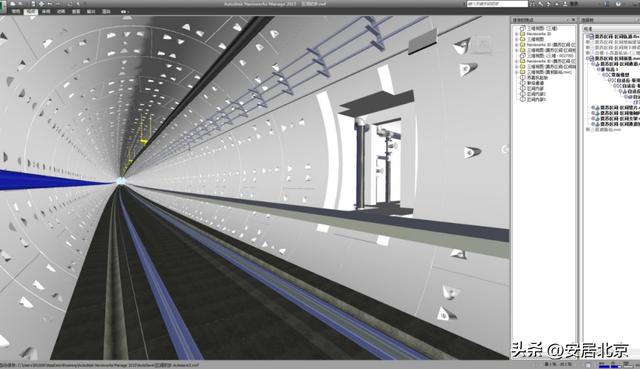Open the sheet browser icon in status bar

tap(588, 365)
